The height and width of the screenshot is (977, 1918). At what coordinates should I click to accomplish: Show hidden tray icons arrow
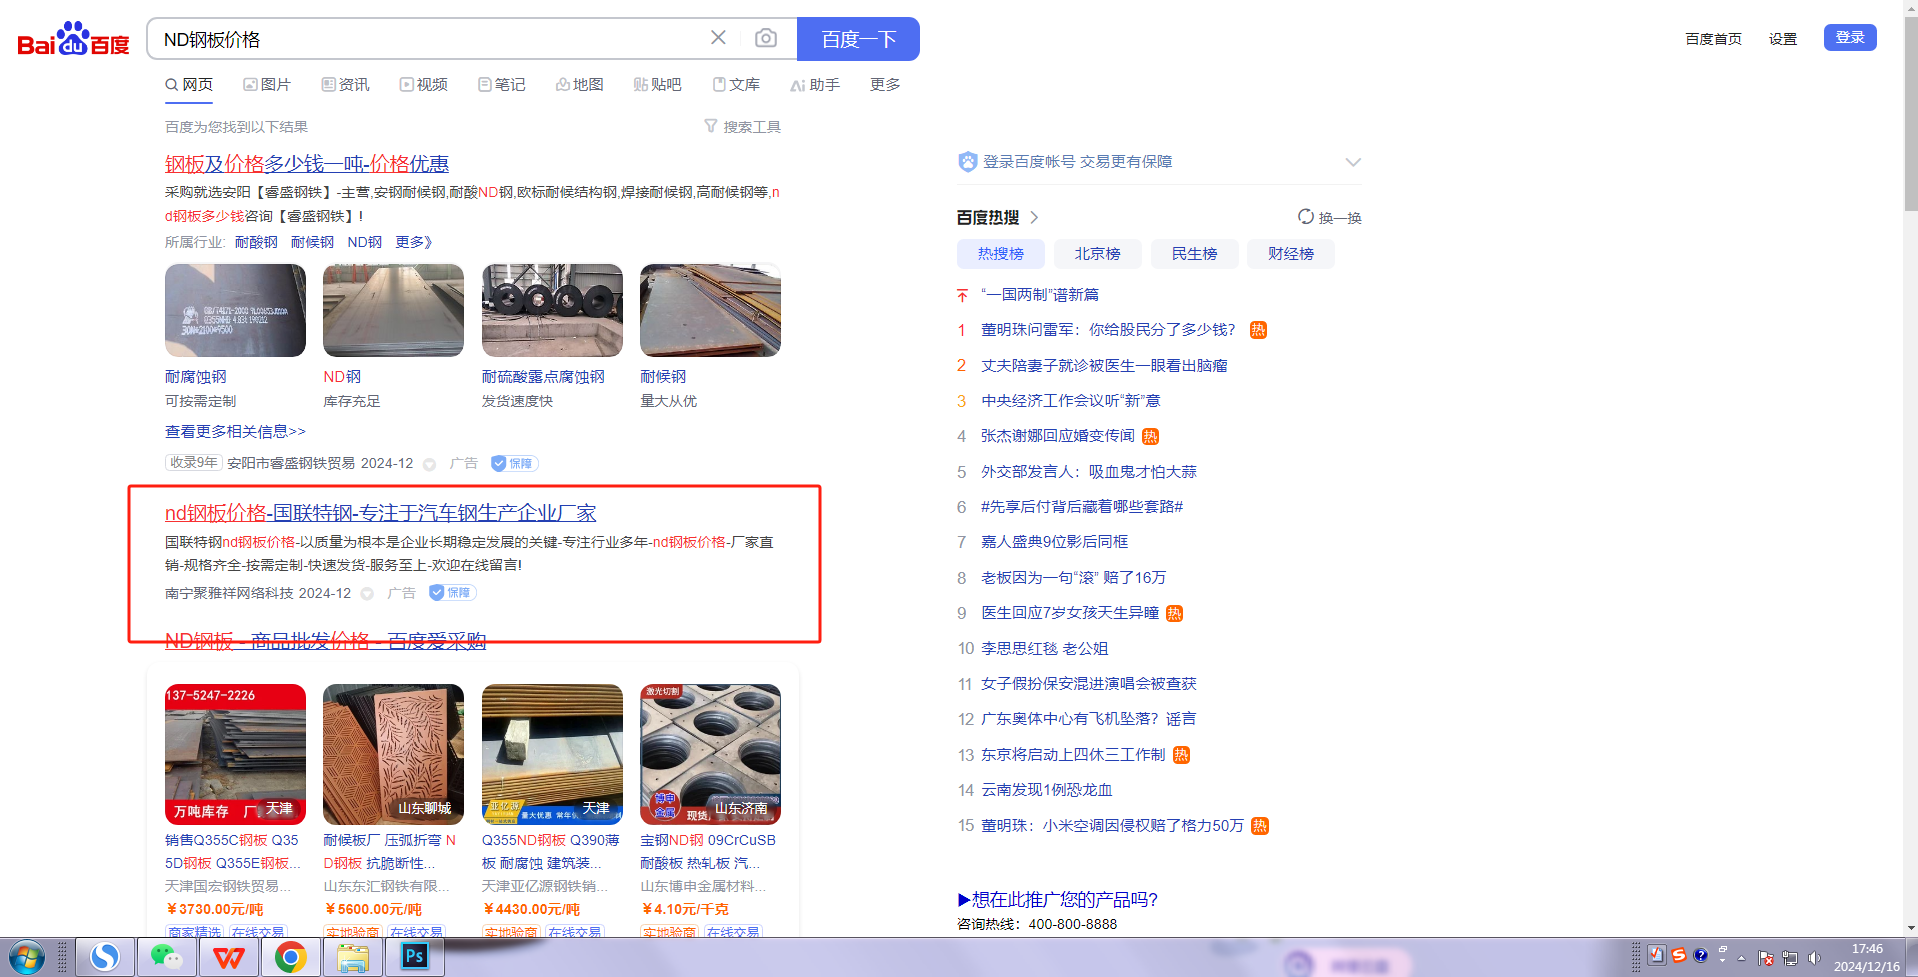click(1741, 958)
